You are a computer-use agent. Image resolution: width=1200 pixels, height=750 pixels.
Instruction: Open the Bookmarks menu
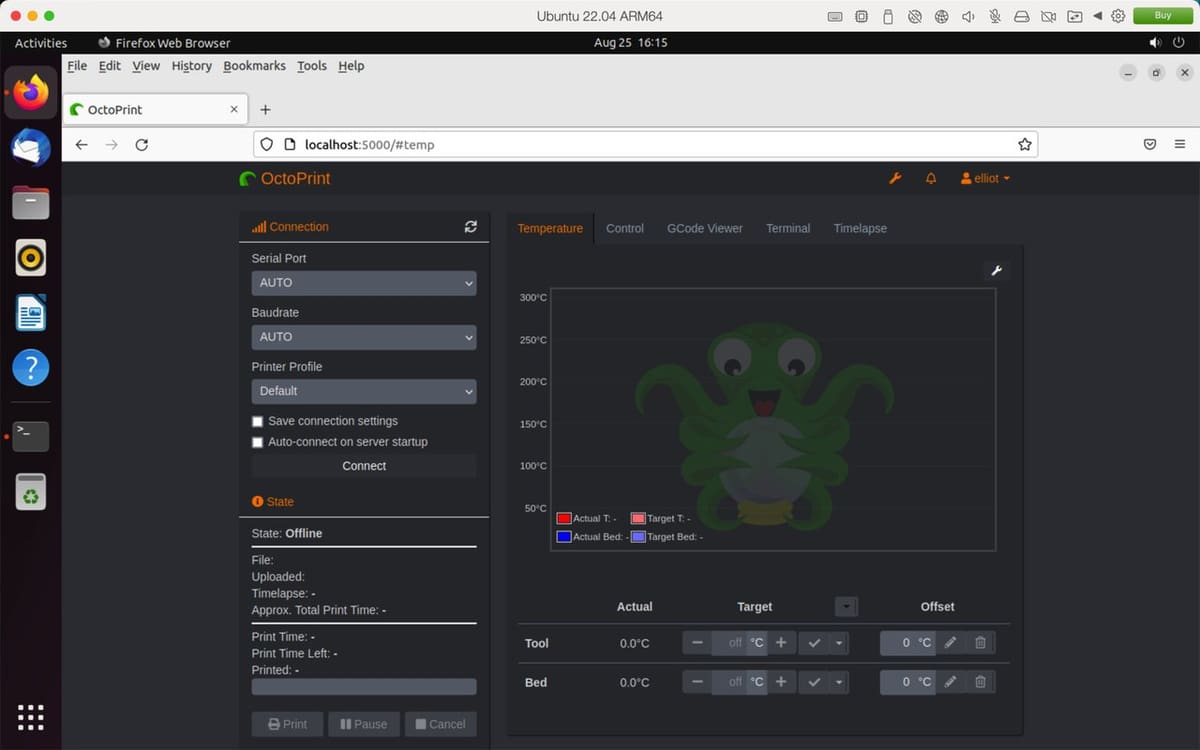[x=254, y=66]
